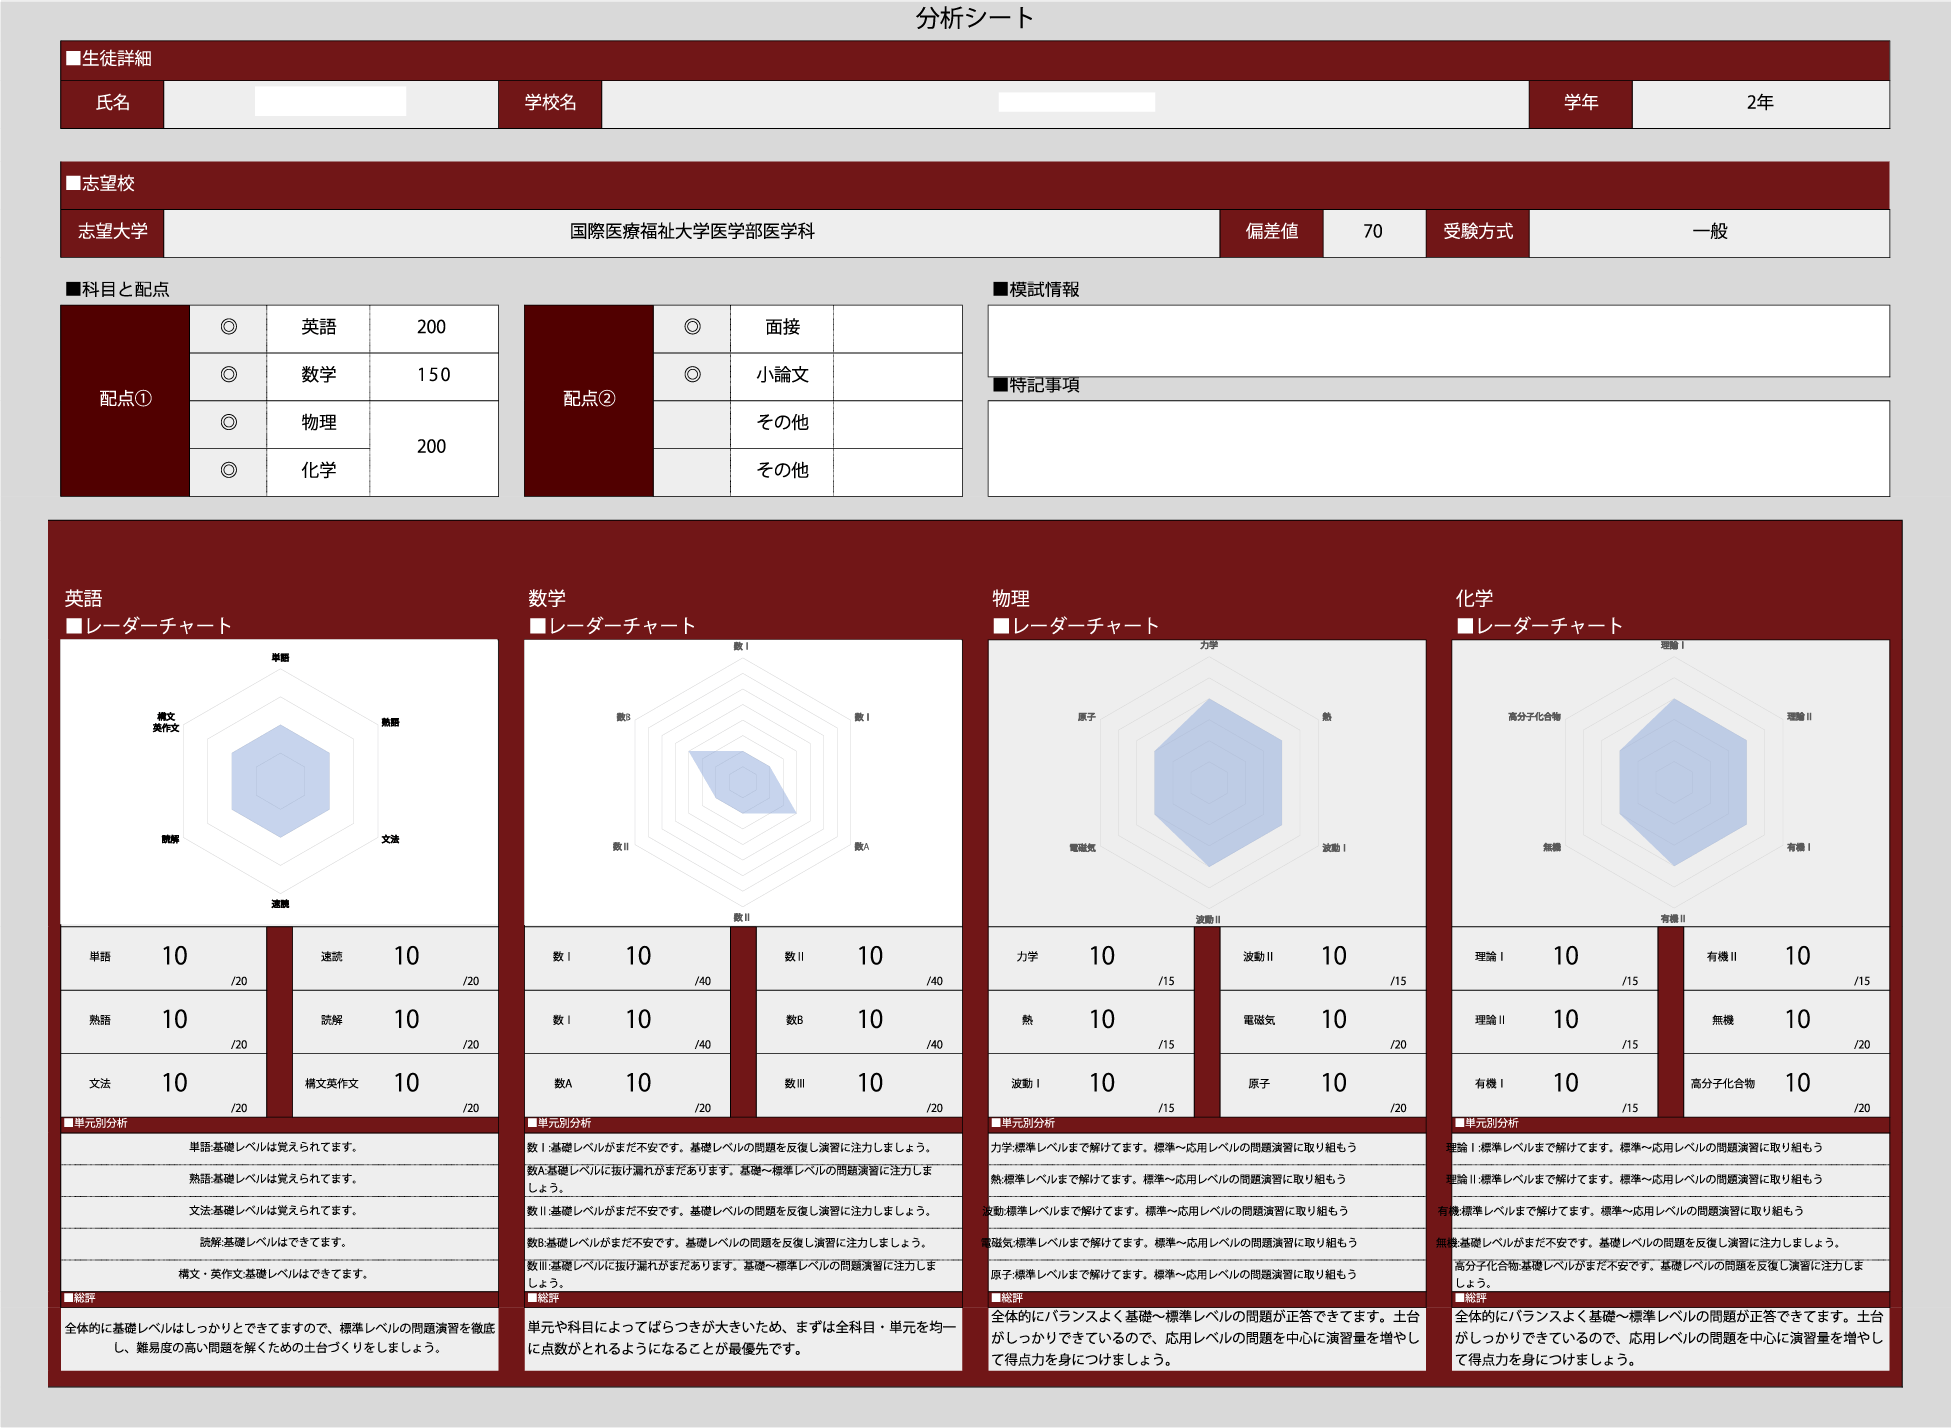Click the 学年 cell showing 2年
Image resolution: width=1951 pixels, height=1428 pixels.
click(1760, 103)
